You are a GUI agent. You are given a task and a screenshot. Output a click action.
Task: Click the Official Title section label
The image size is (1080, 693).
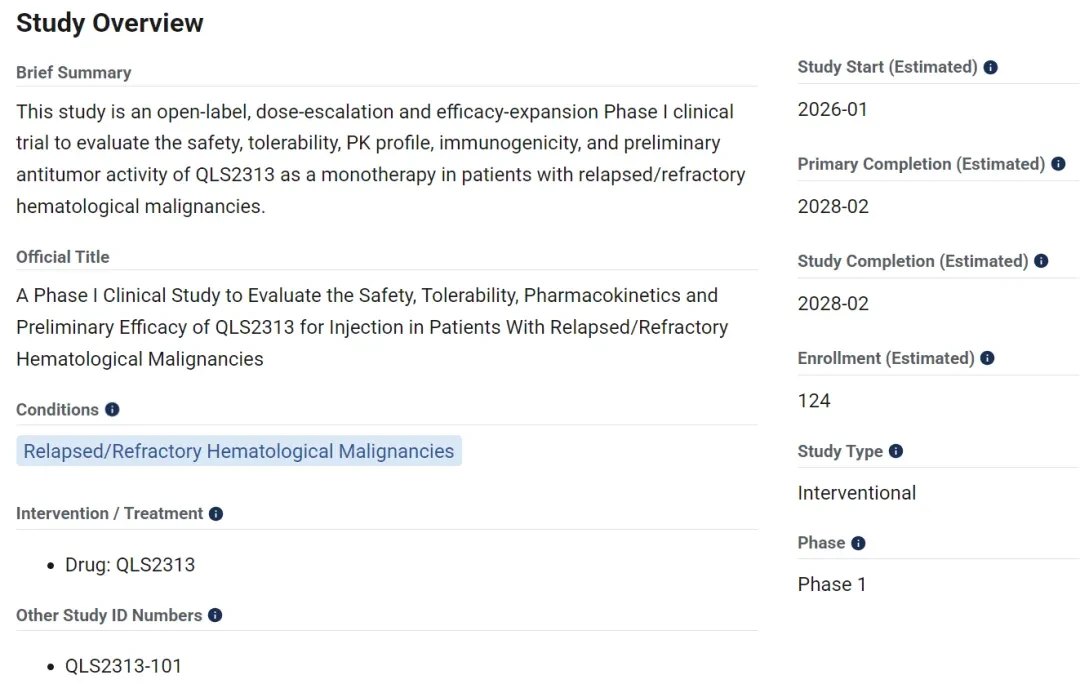coord(63,257)
